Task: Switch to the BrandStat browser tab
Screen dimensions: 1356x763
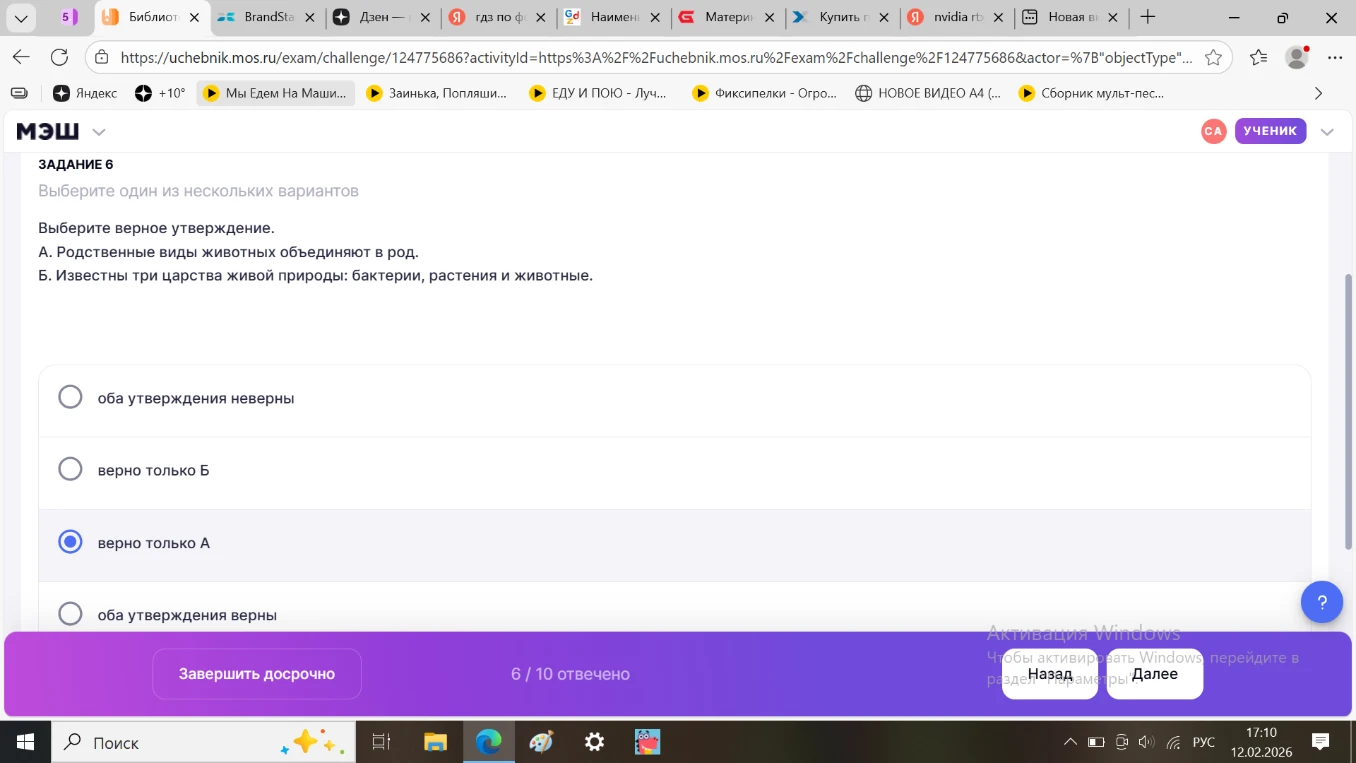Action: [268, 17]
